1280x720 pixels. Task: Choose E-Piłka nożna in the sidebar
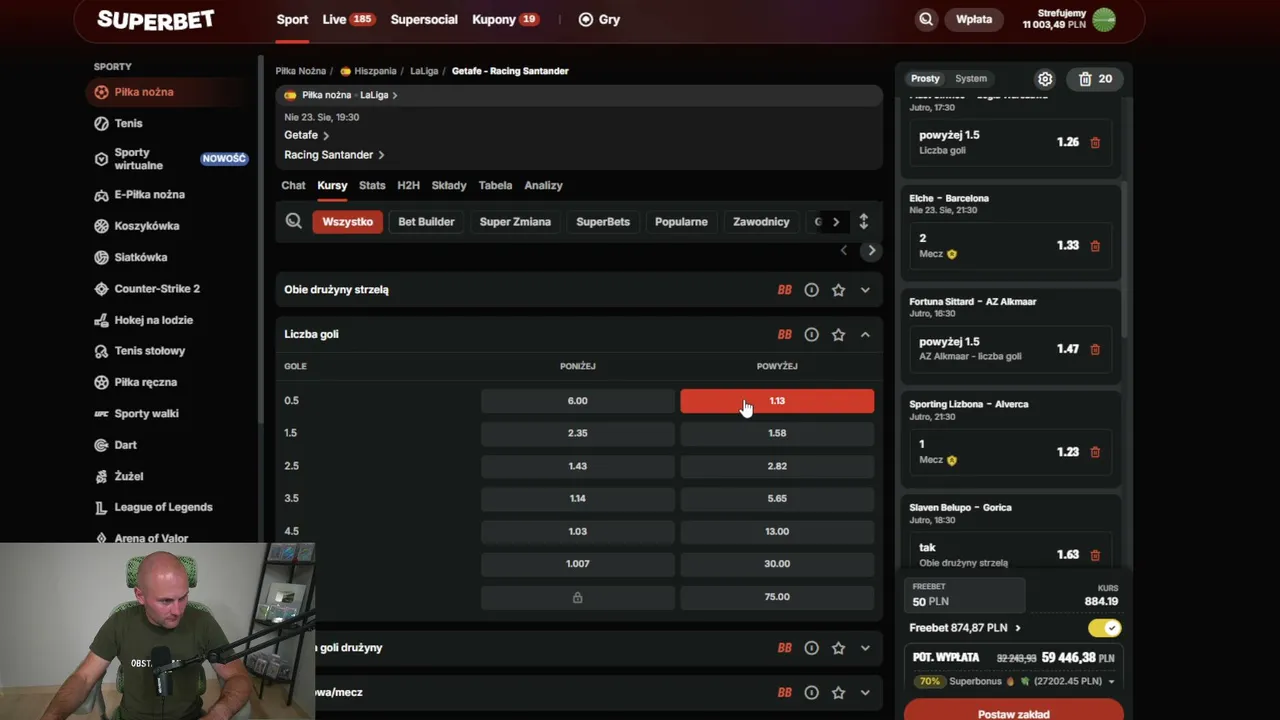click(x=149, y=195)
